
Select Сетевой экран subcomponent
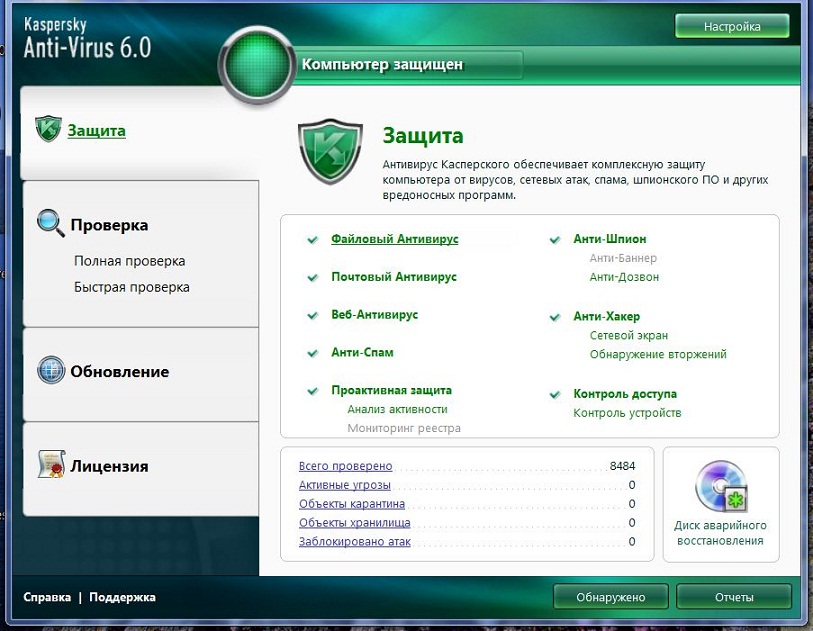[x=629, y=335]
